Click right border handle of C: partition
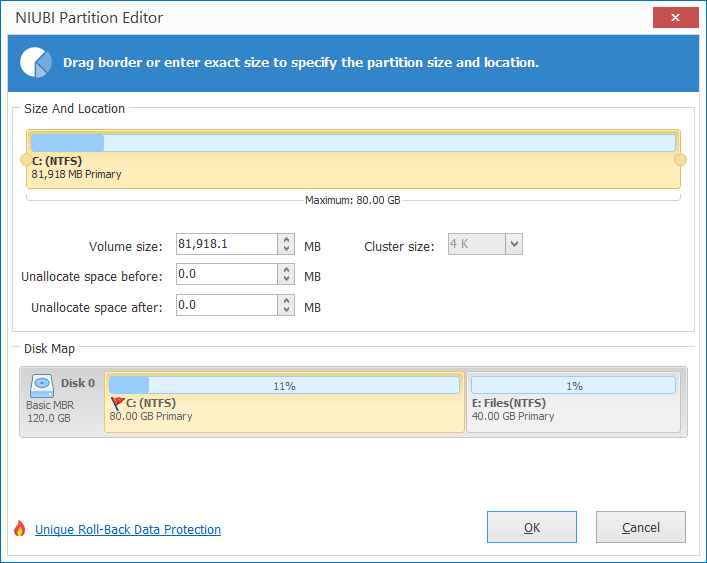 (680, 160)
